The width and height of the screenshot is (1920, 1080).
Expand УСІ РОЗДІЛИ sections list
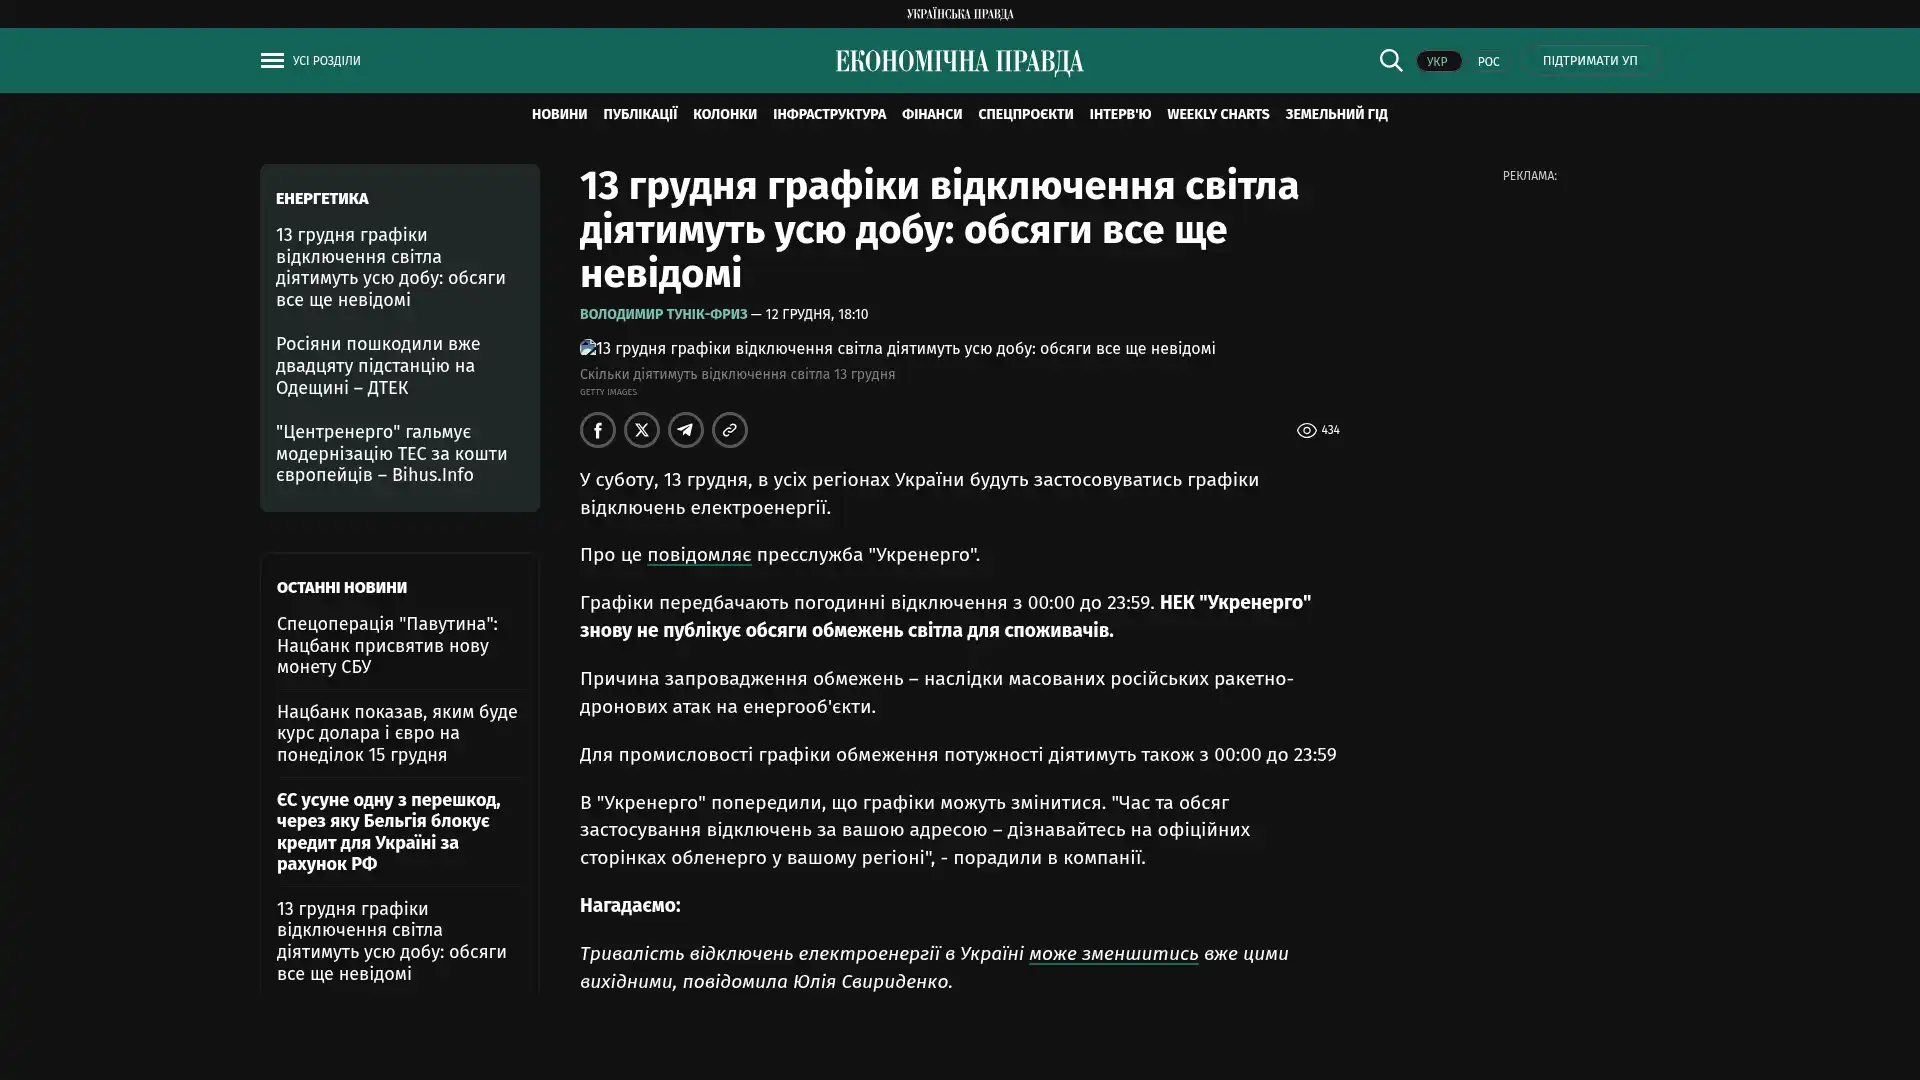click(326, 61)
